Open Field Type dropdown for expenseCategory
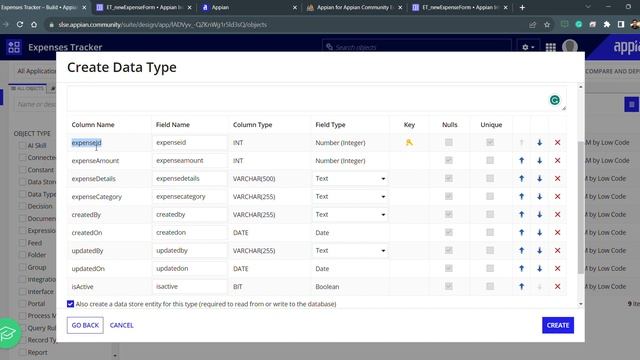The height and width of the screenshot is (360, 640). pyautogui.click(x=350, y=197)
